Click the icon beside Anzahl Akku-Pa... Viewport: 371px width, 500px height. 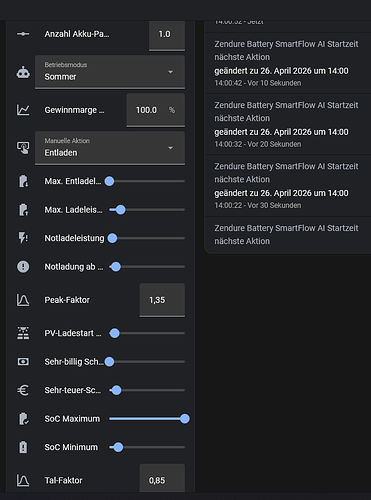(x=23, y=34)
